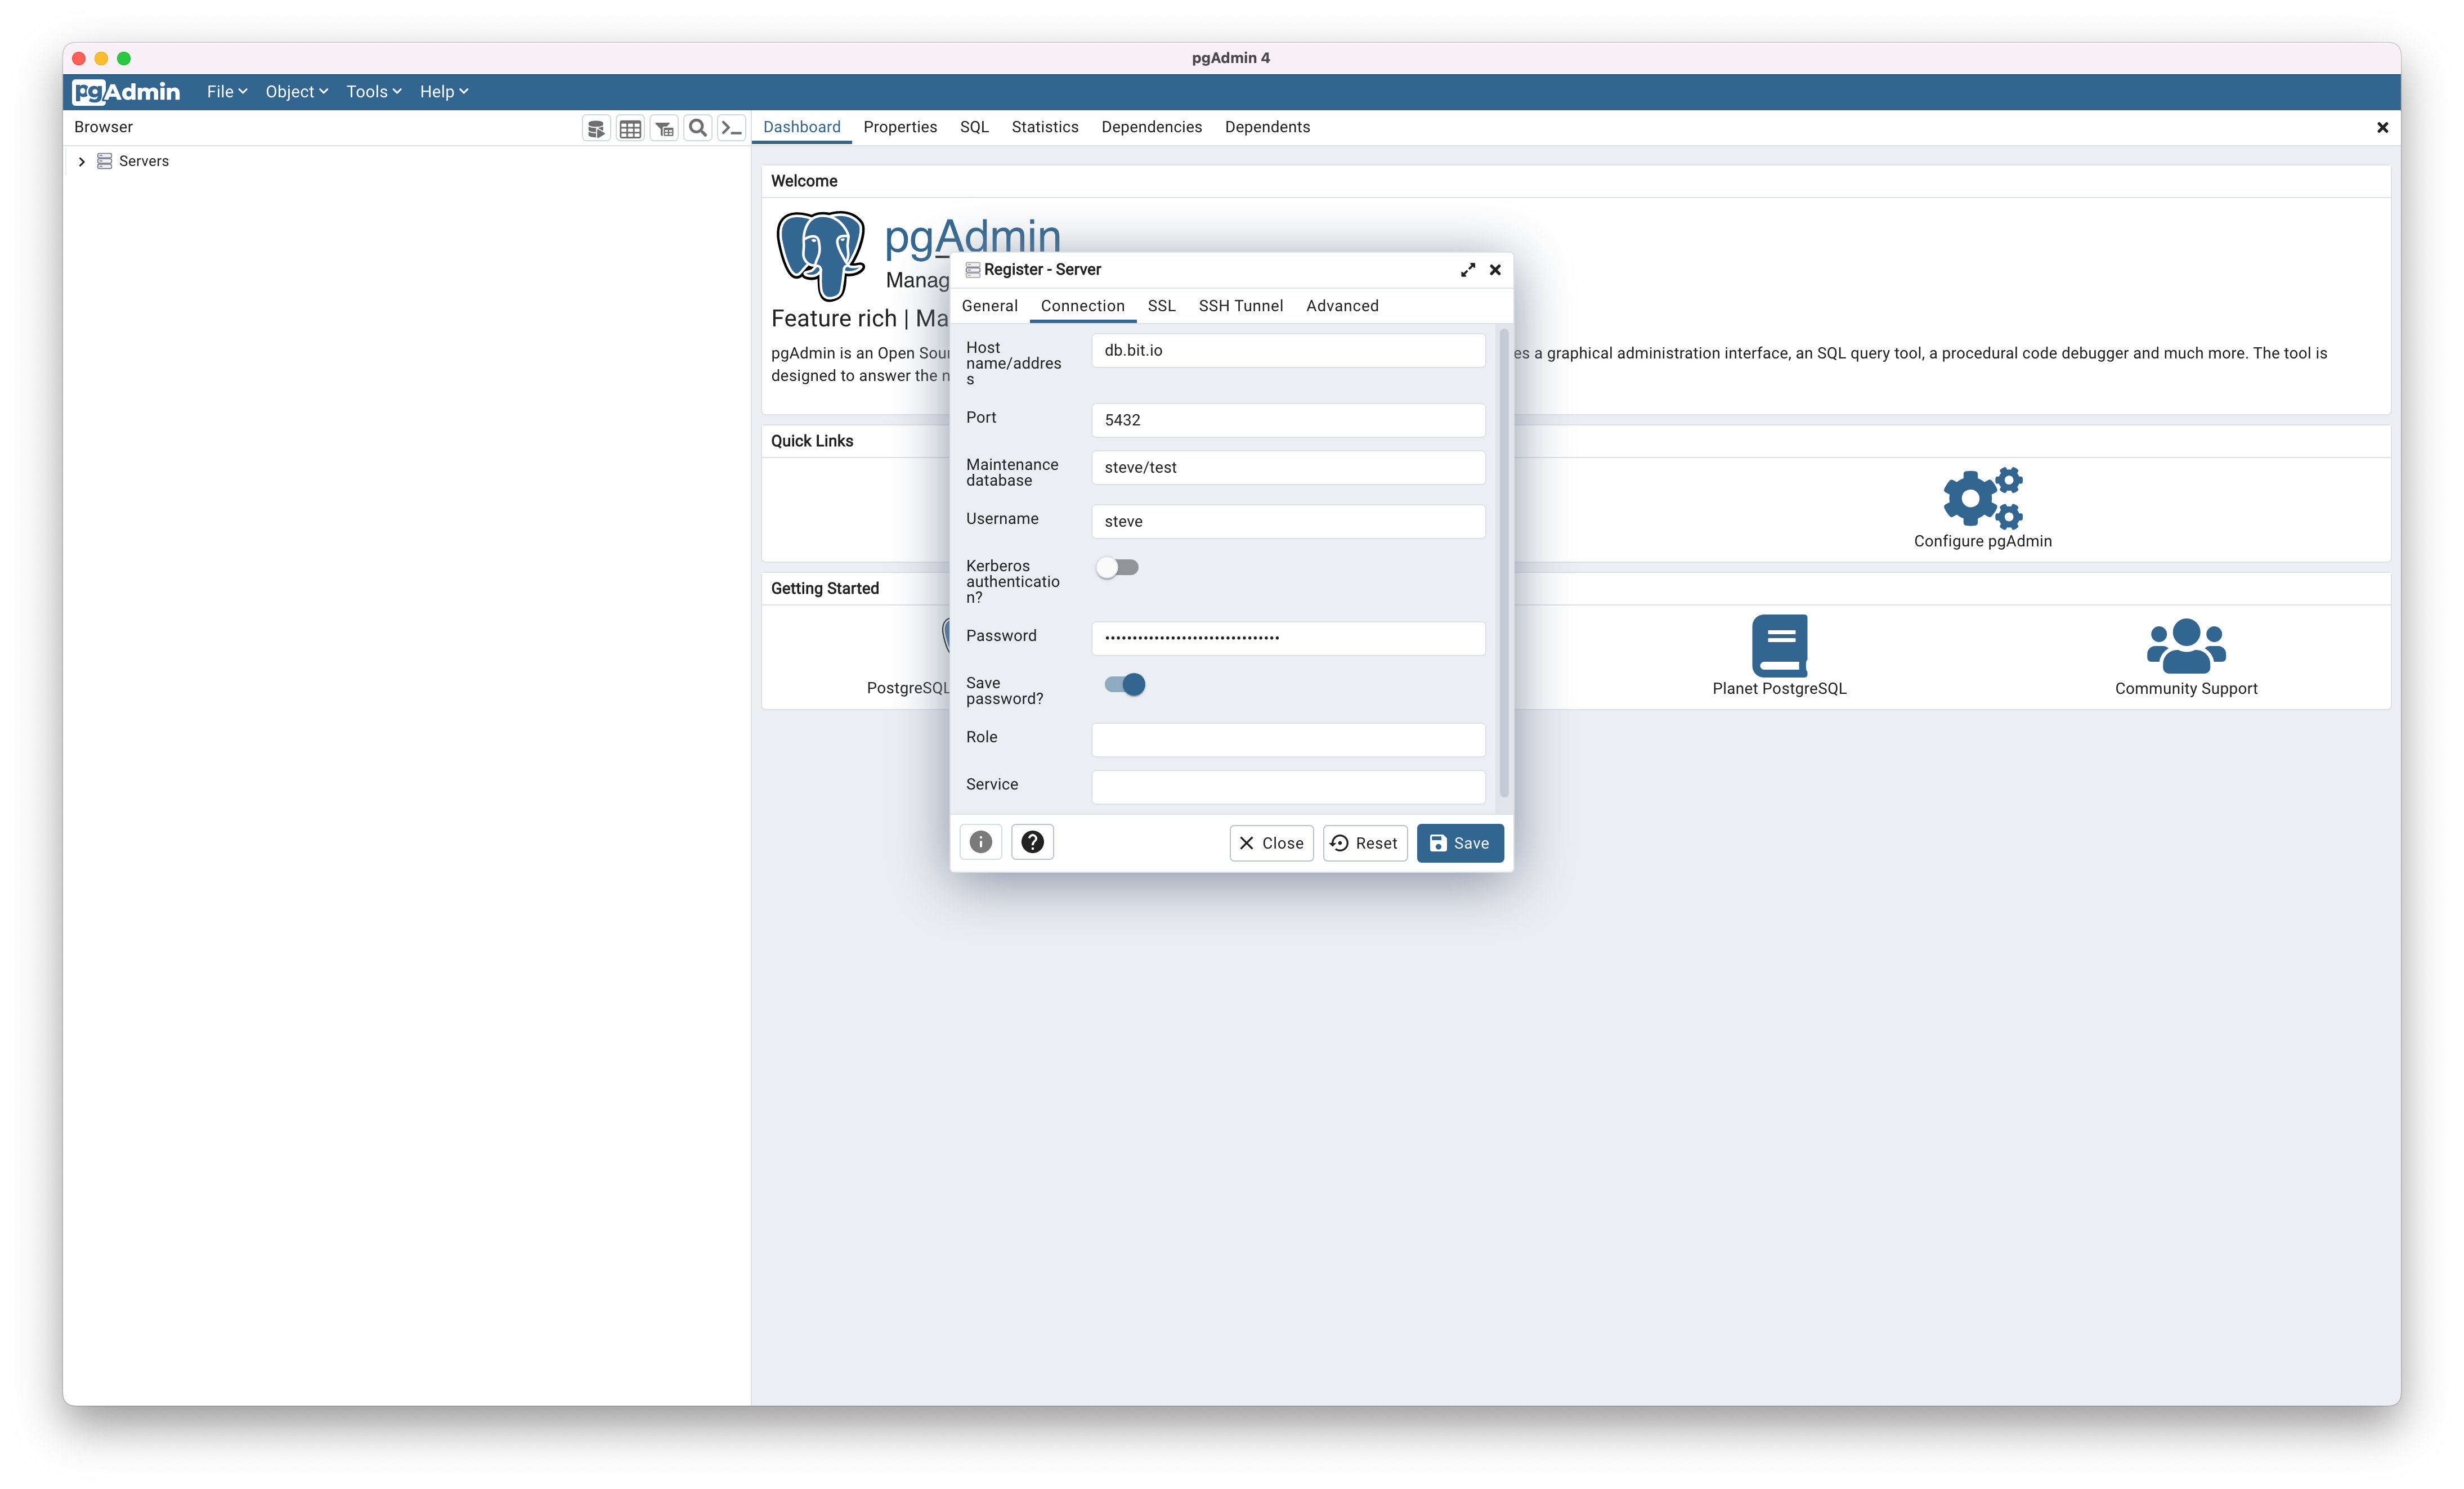Enable Kerberos authentication toggle

click(x=1117, y=568)
